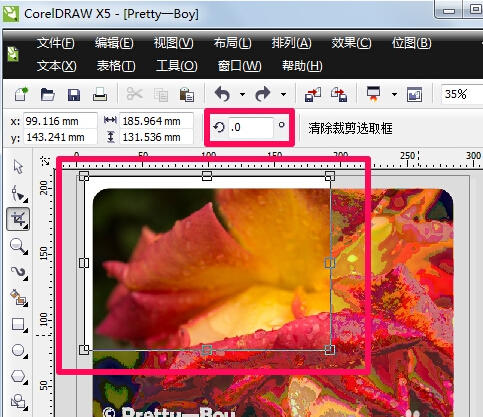Expand the Undo history dropdown arrow
The width and height of the screenshot is (483, 417).
242,95
